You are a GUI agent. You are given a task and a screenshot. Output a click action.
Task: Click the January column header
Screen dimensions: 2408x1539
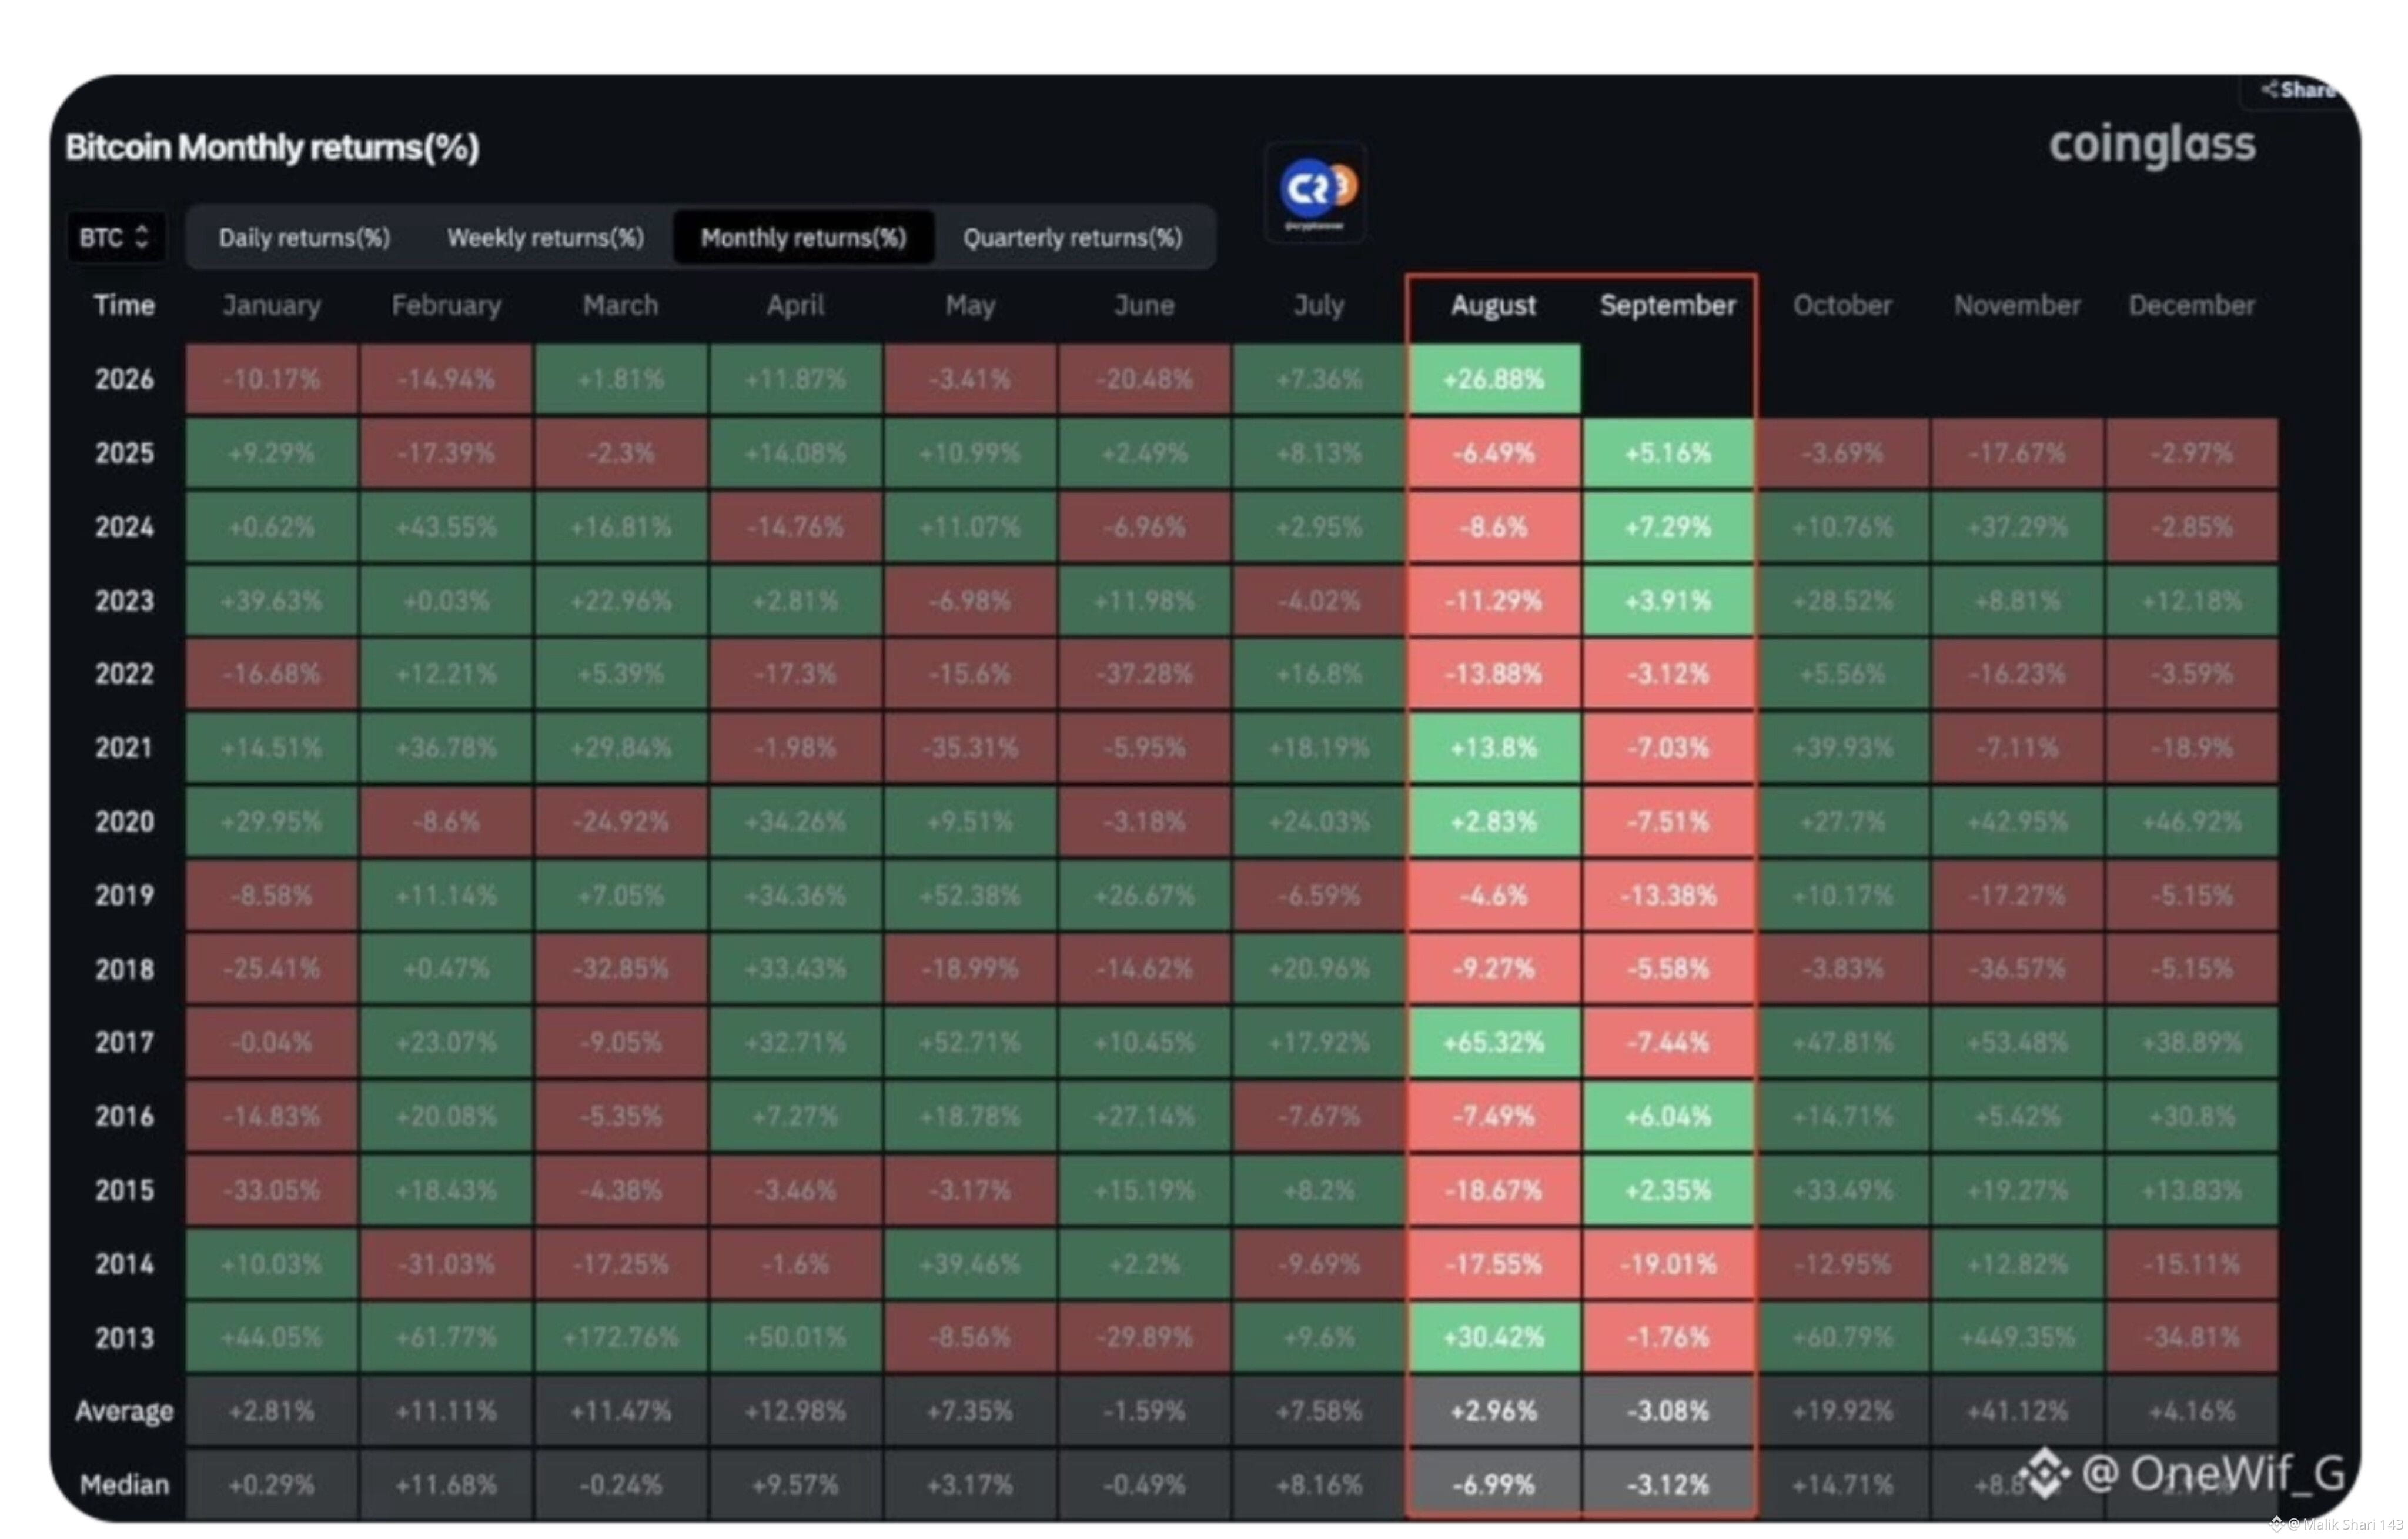tap(272, 305)
